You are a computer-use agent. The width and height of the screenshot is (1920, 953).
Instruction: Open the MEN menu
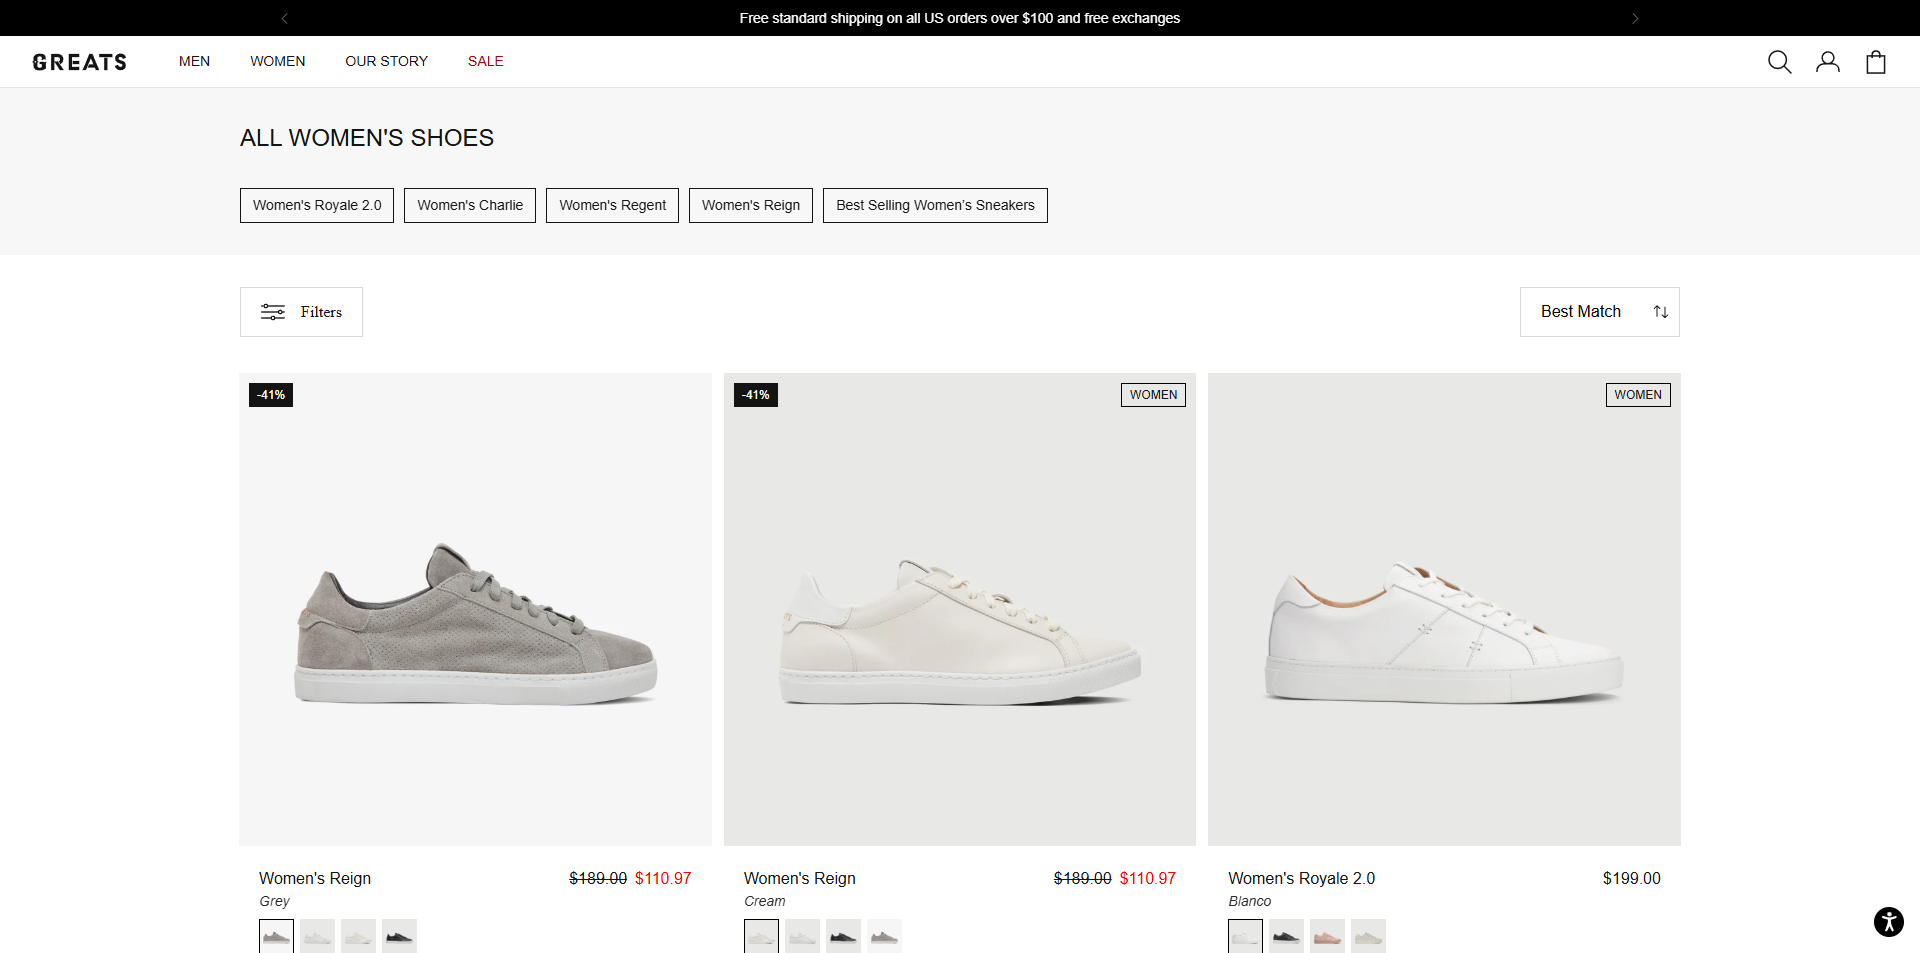(194, 61)
